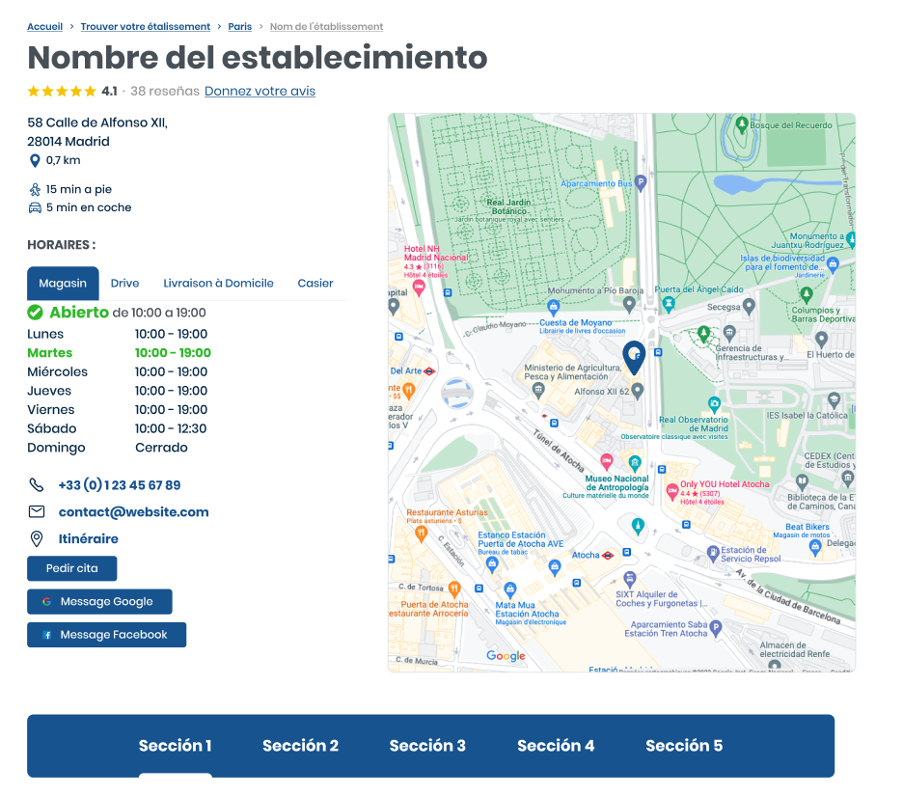
Task: Select the Columpios y Barras Deportivas marker
Action: click(807, 296)
